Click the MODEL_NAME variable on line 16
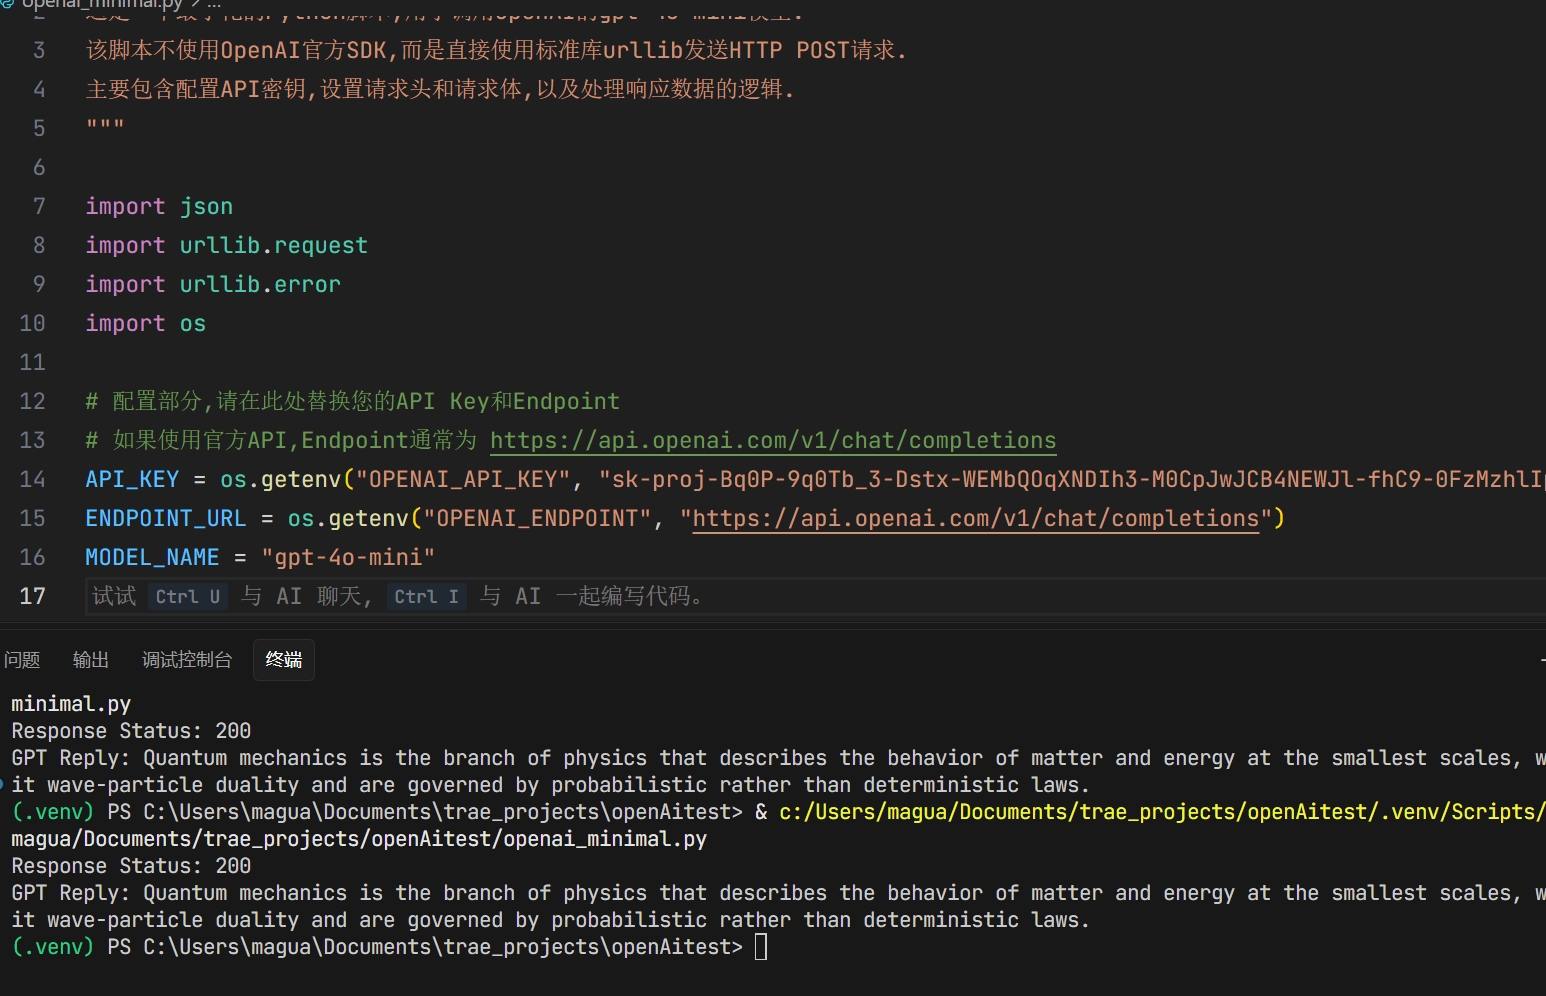Screen dimensions: 1546x996 point(152,558)
